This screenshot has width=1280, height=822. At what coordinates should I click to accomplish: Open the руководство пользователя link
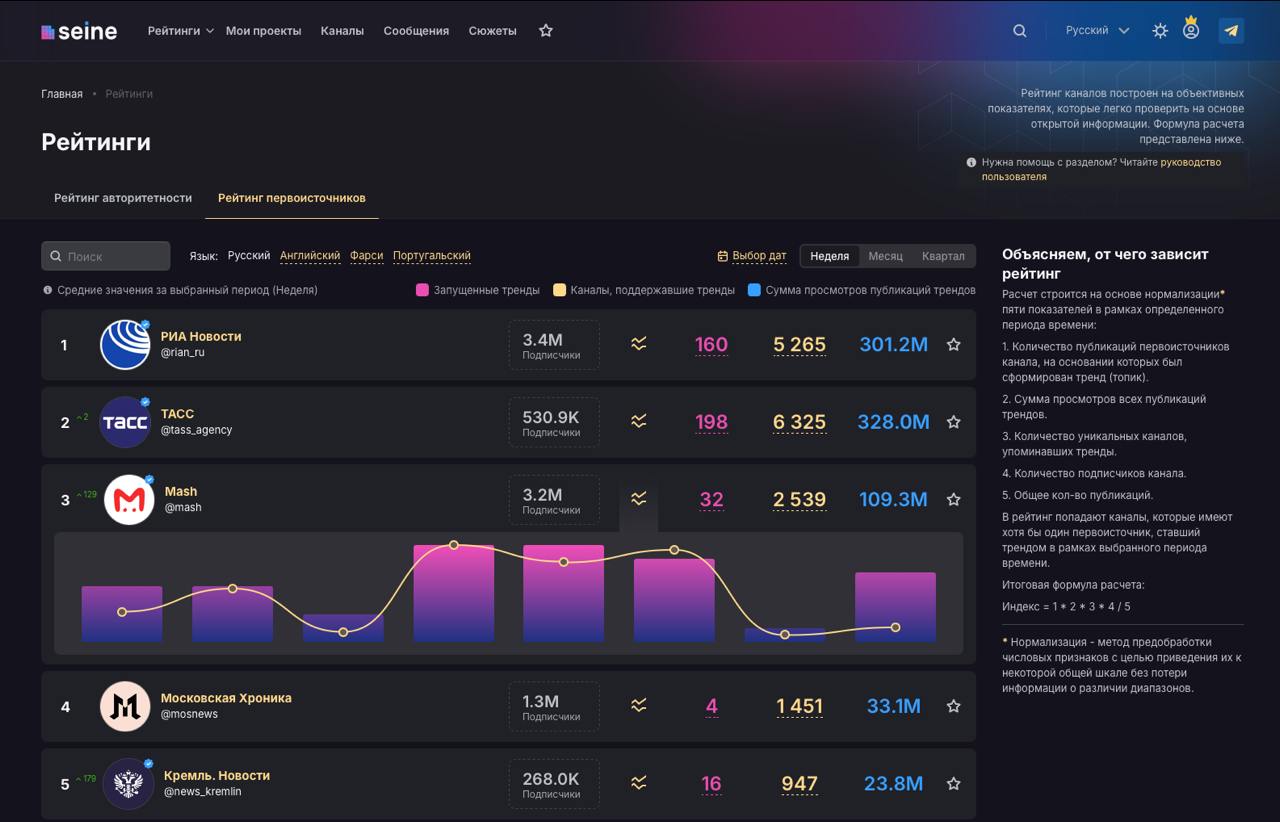(1101, 169)
